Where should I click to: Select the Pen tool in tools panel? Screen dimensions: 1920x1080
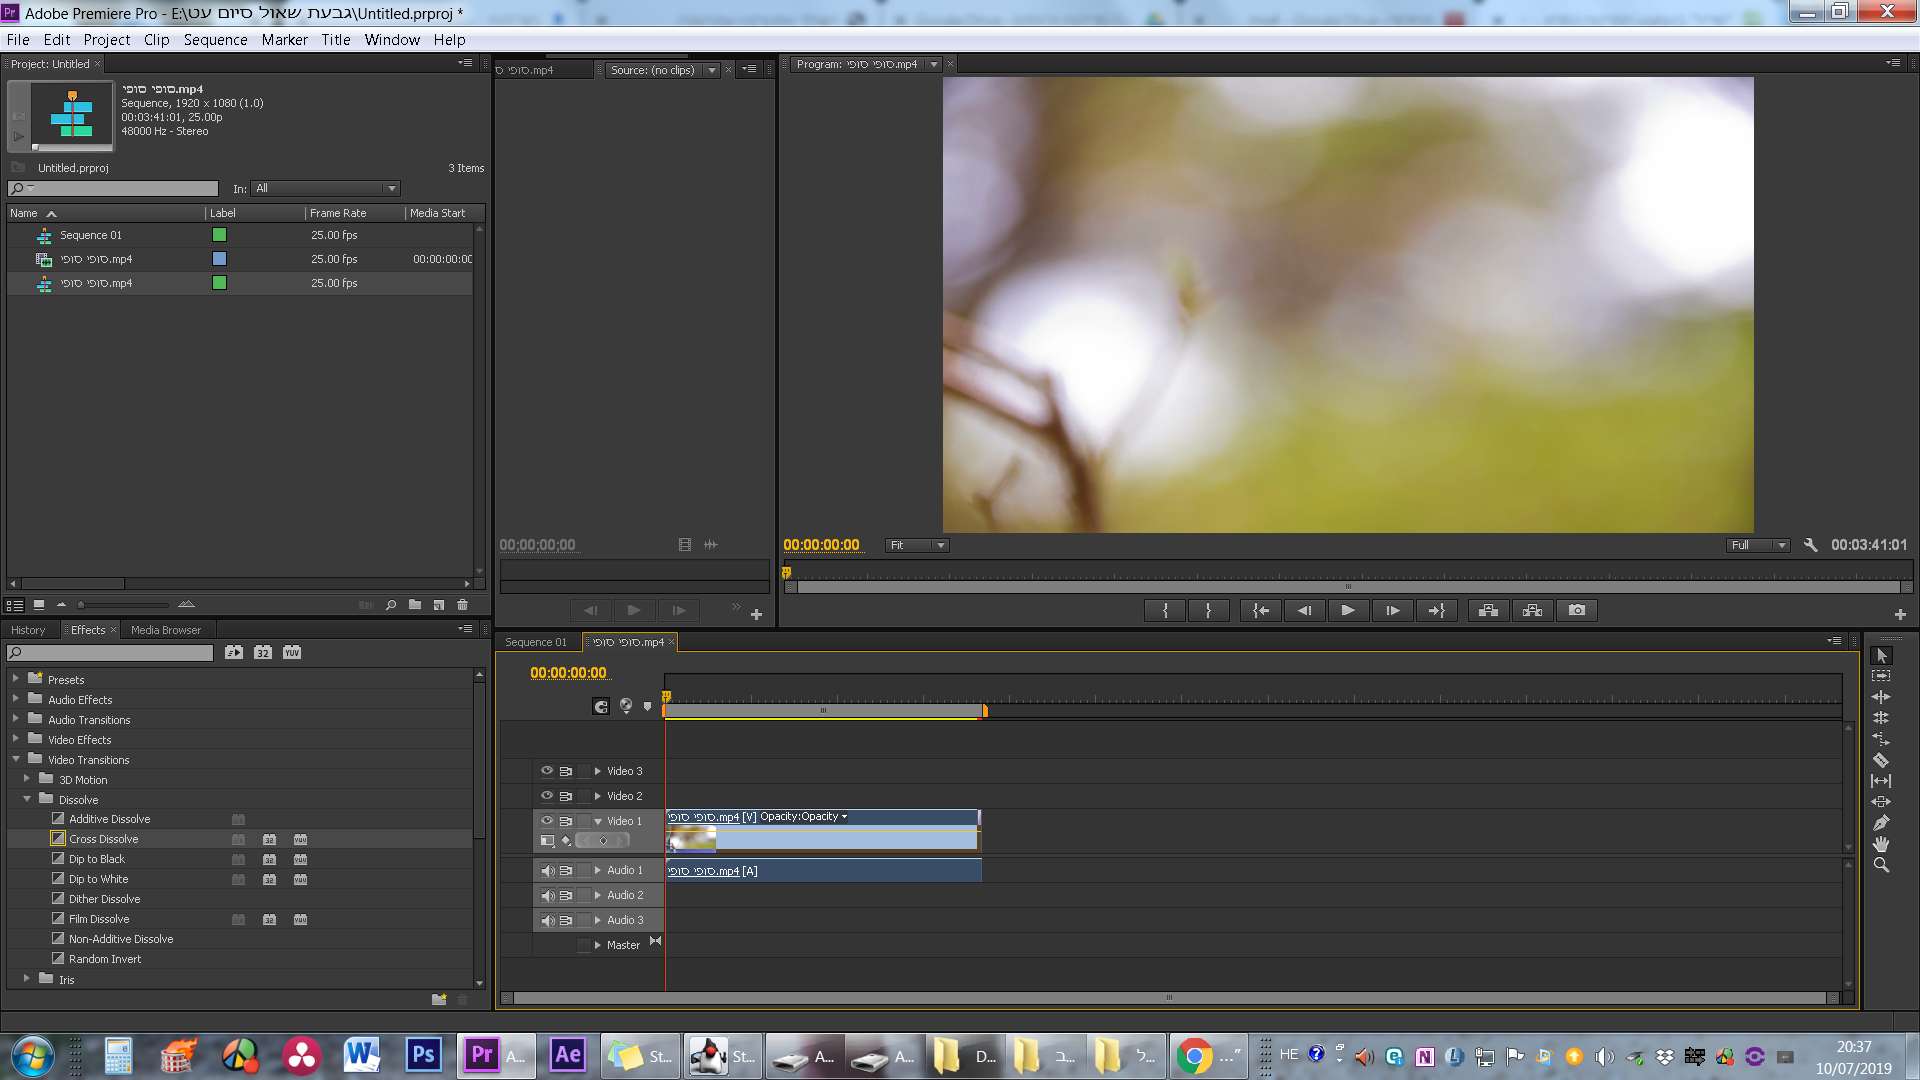[x=1881, y=823]
